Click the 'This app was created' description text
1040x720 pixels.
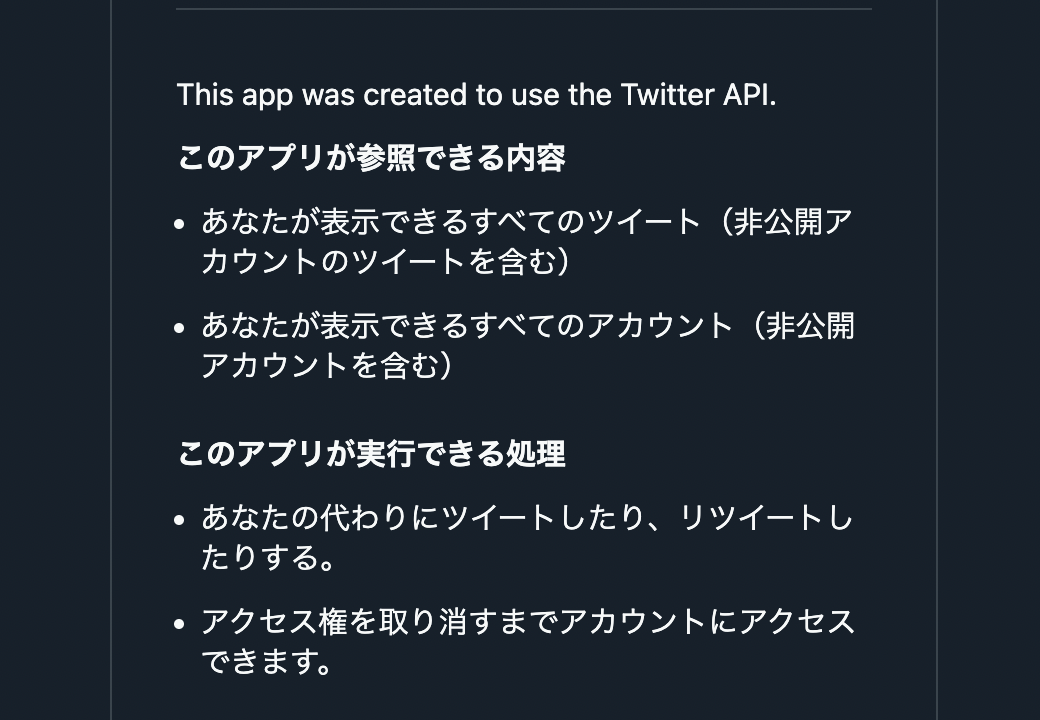(476, 95)
